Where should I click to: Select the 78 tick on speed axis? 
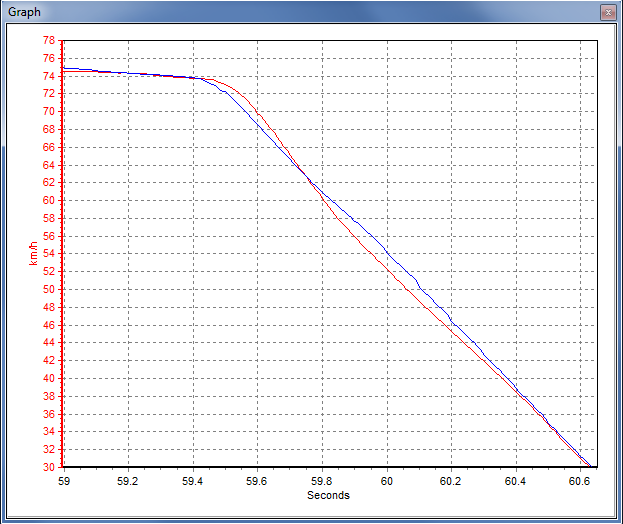[49, 41]
